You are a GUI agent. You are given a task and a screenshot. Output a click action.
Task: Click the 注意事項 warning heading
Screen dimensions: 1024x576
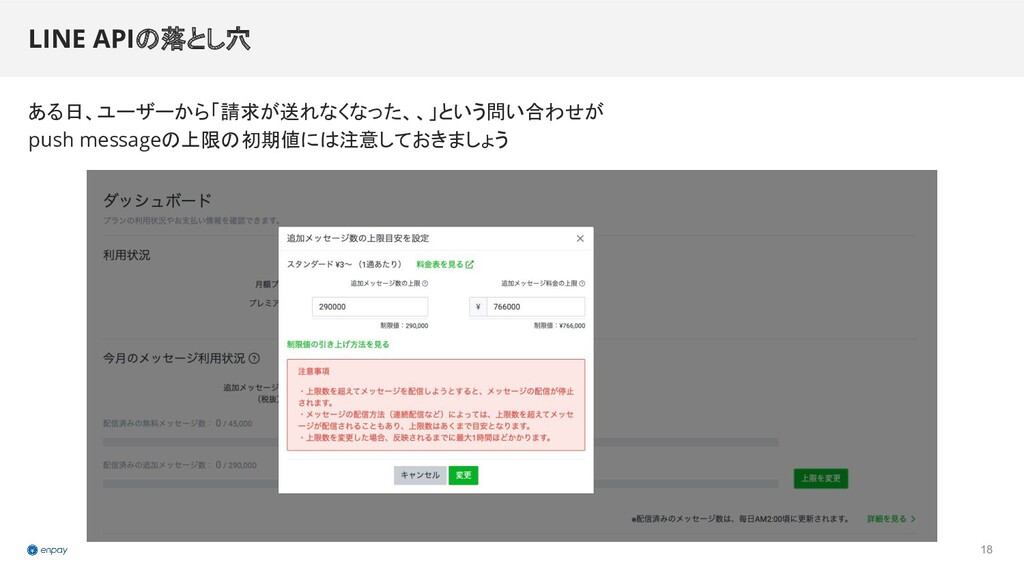point(314,372)
